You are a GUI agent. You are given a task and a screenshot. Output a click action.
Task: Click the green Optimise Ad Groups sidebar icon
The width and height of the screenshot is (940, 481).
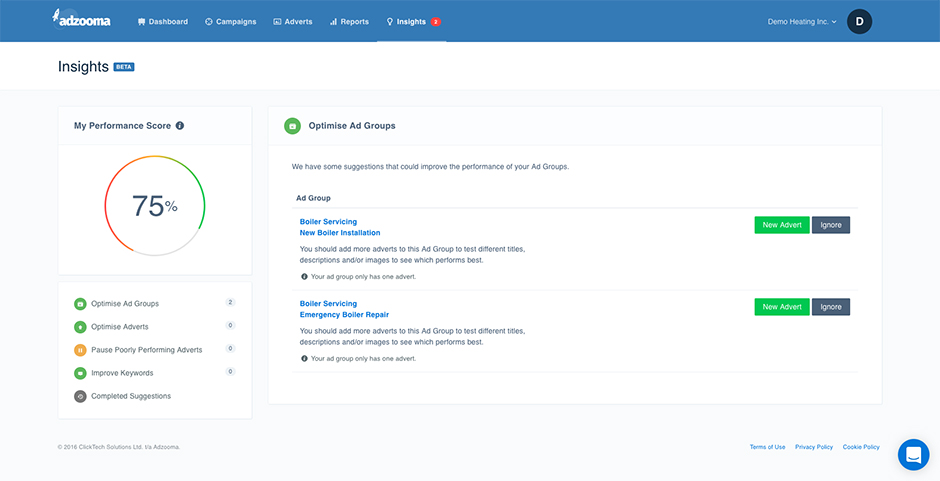pyautogui.click(x=80, y=304)
